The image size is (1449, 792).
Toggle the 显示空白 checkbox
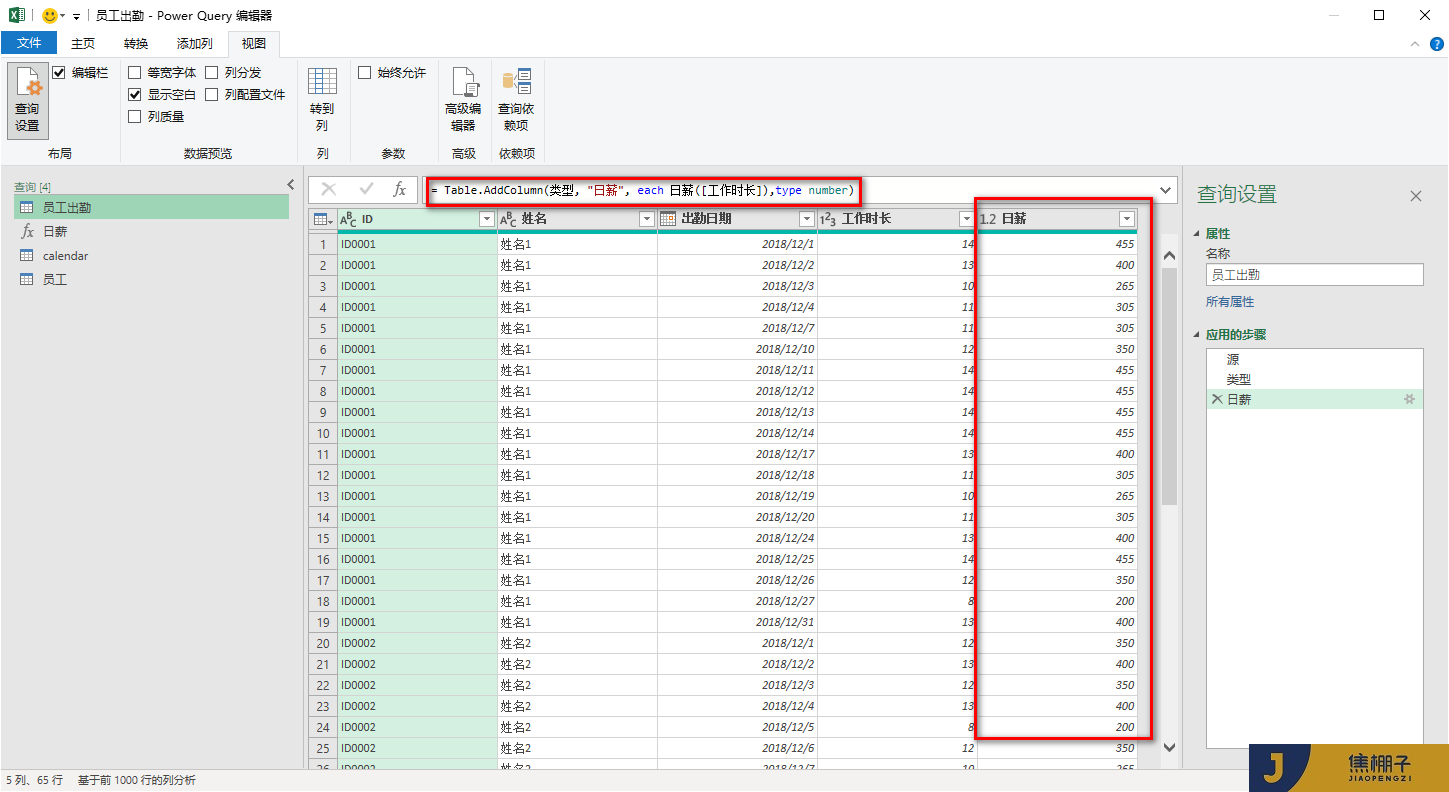(135, 95)
